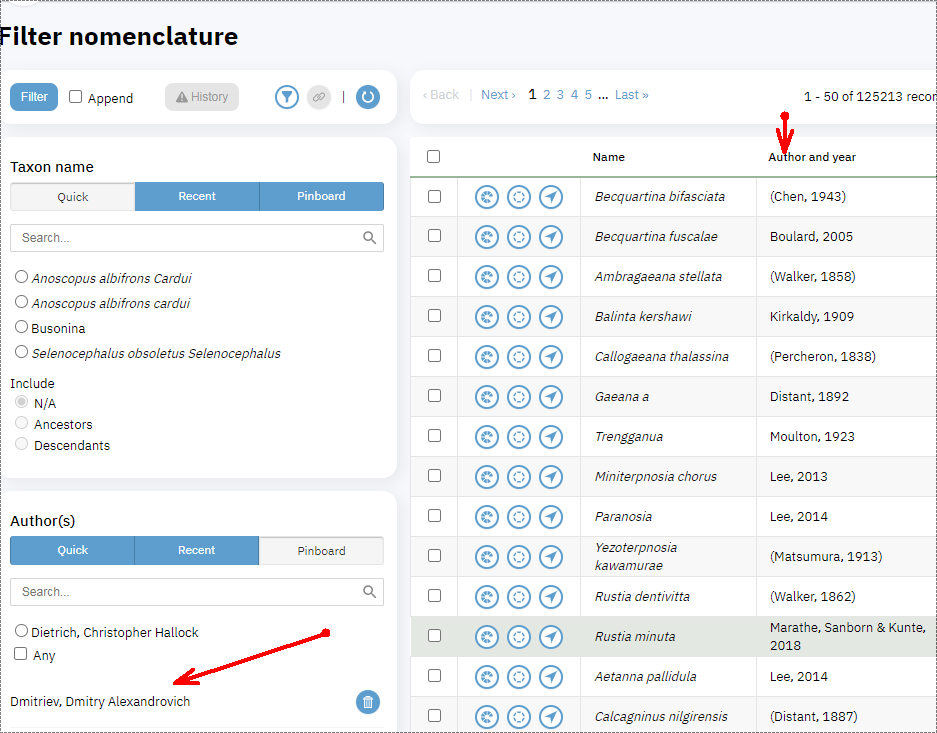
Task: Select the Descendants radio option
Action: pos(21,445)
